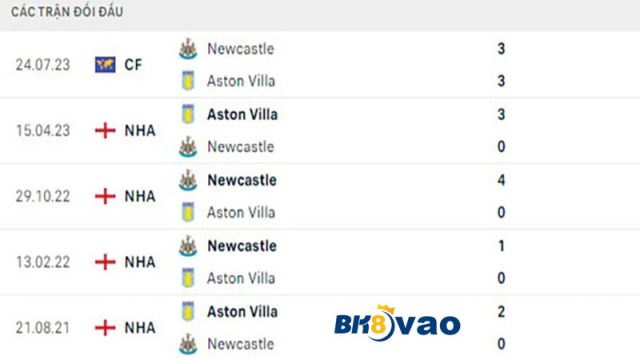The height and width of the screenshot is (360, 640).
Task: Open the BK8vao logo watermark
Action: point(397,323)
